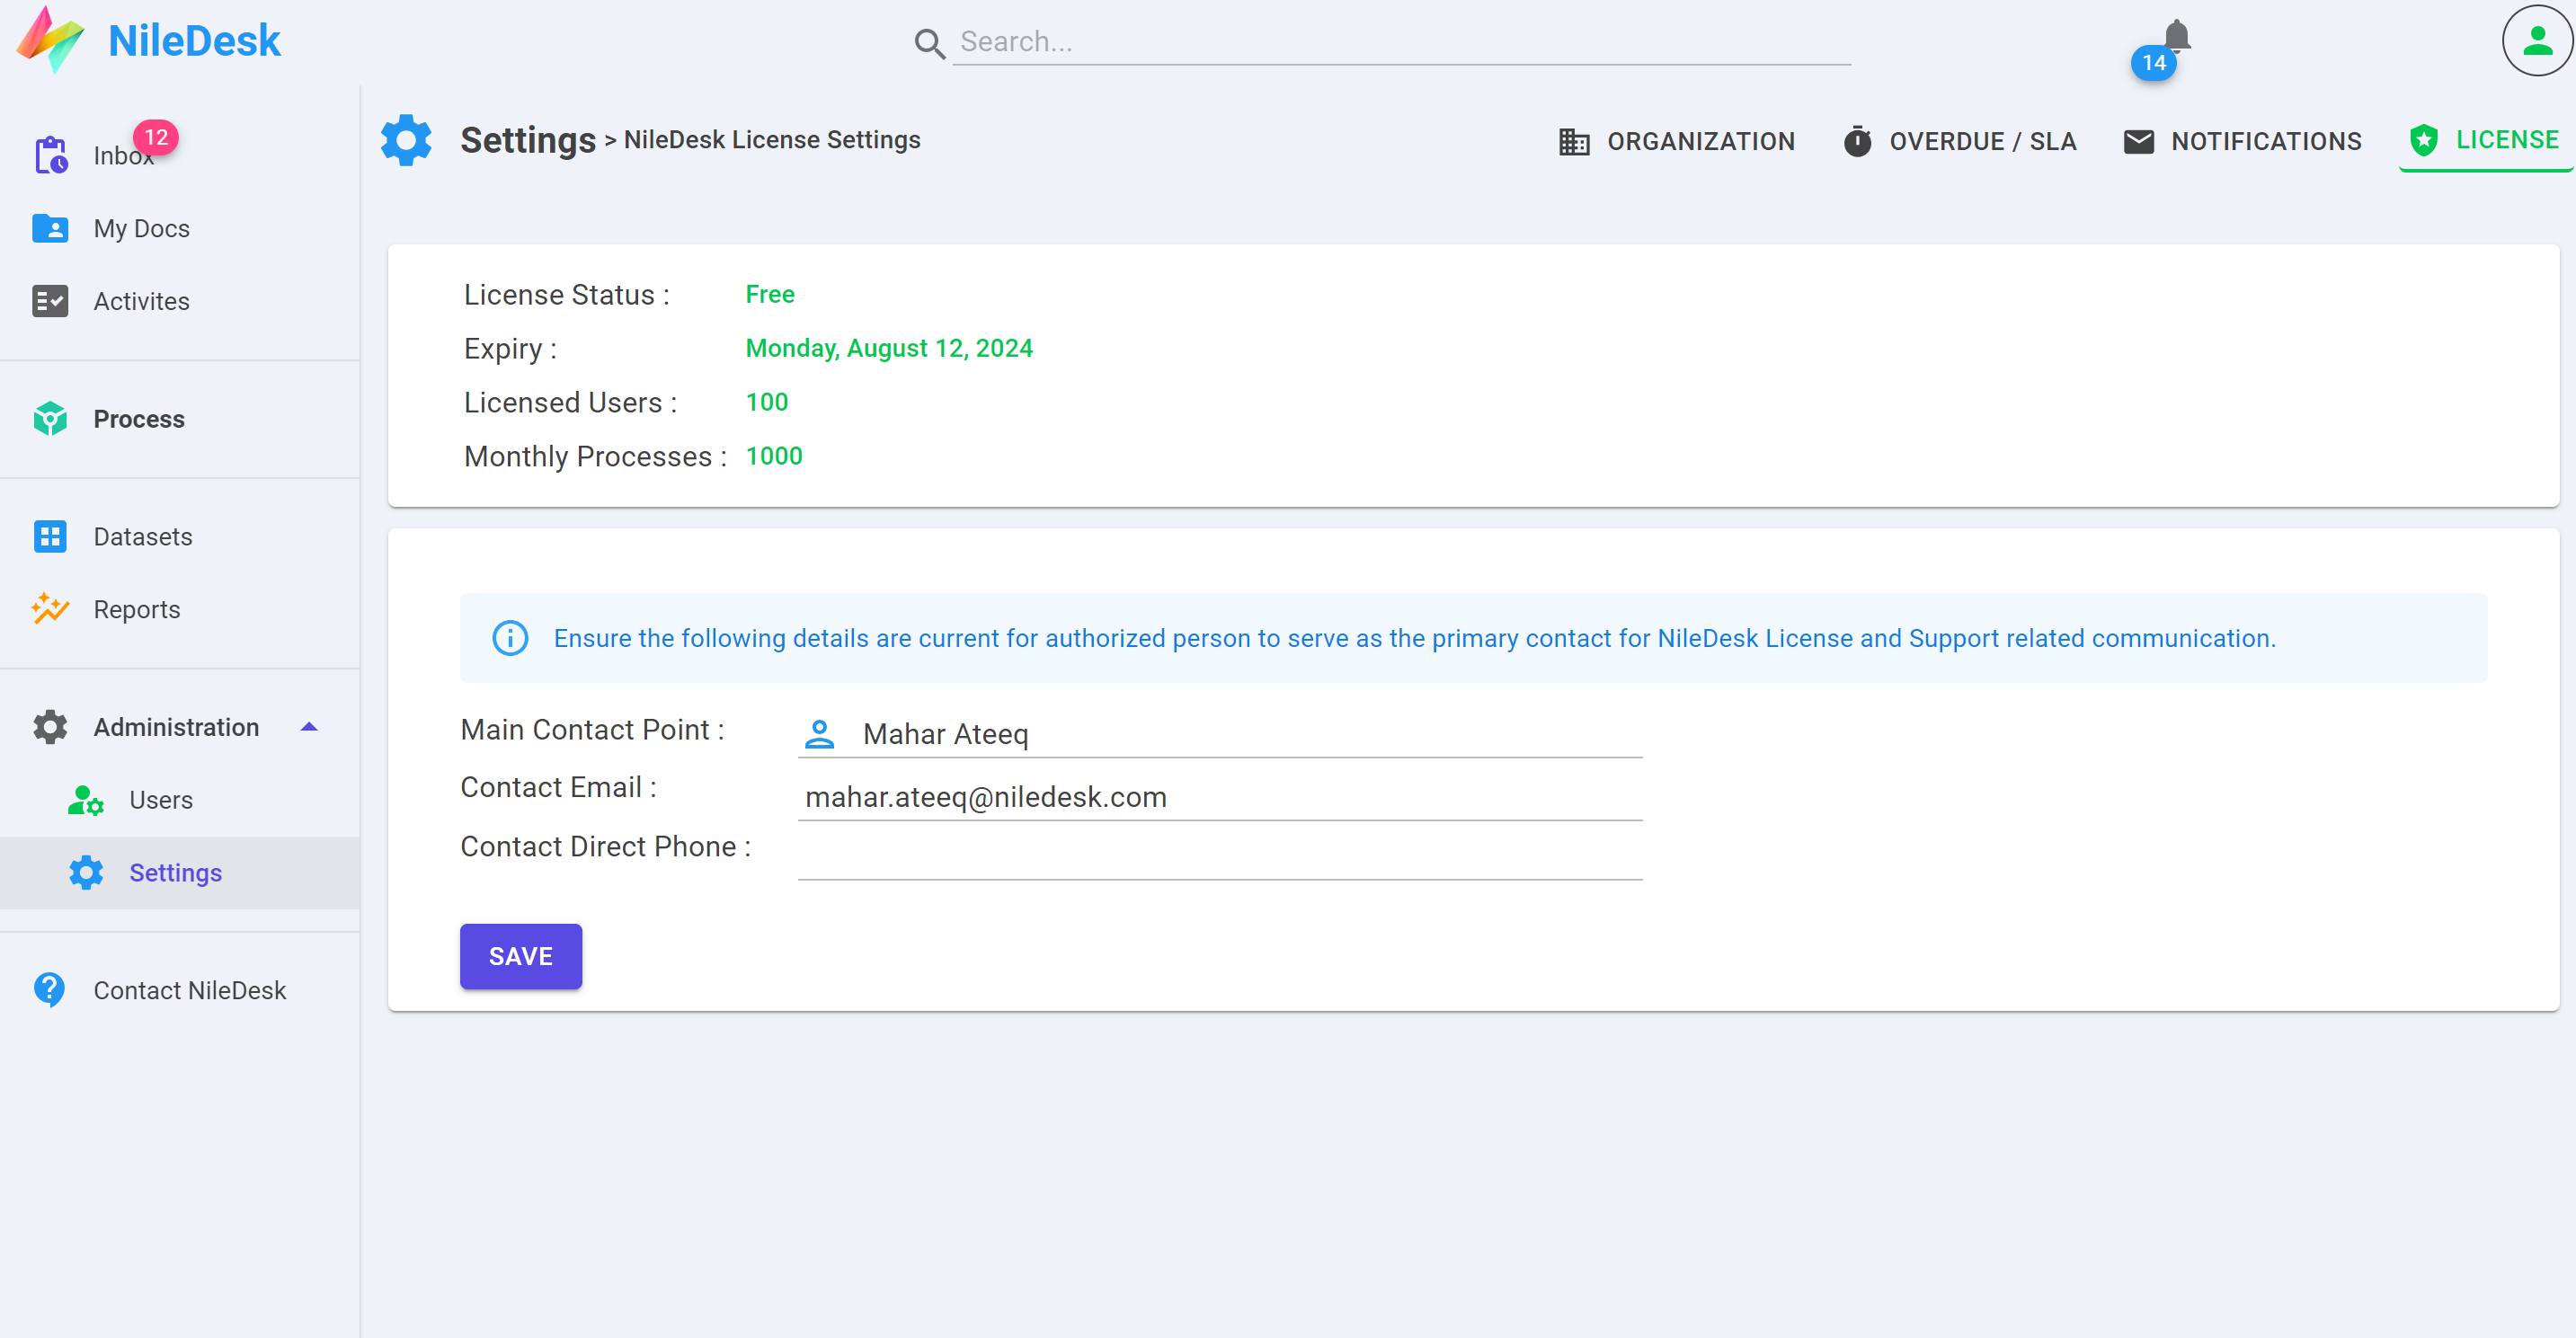This screenshot has width=2576, height=1338.
Task: Click 'NileDesk License Settings' breadcrumb text
Action: (x=772, y=140)
